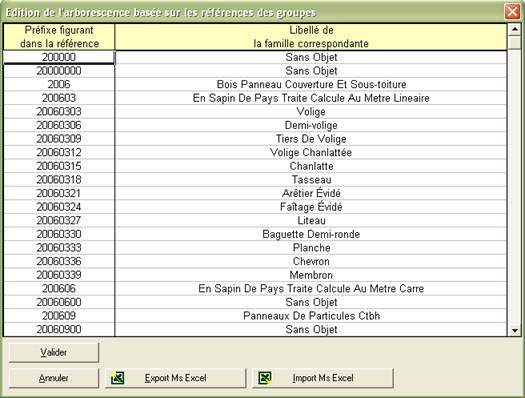The image size is (525, 398).
Task: Close the arborescence edition dialog
Action: click(x=512, y=12)
